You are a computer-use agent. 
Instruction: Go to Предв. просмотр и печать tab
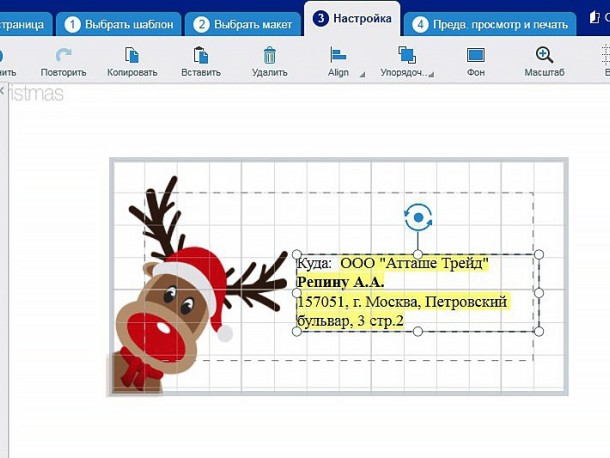[490, 25]
